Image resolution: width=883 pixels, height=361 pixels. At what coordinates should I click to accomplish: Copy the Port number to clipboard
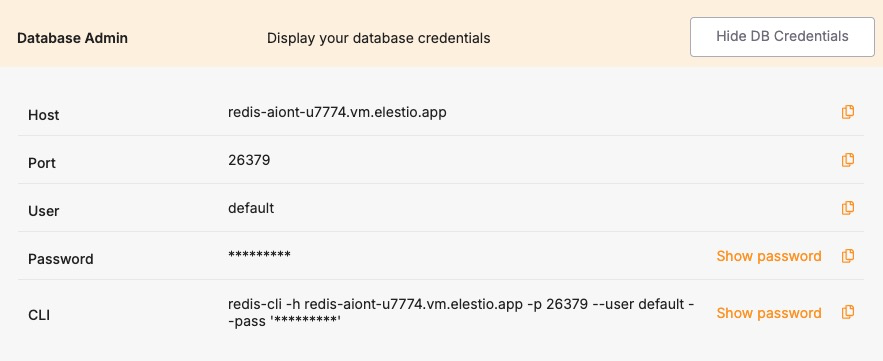pos(848,160)
